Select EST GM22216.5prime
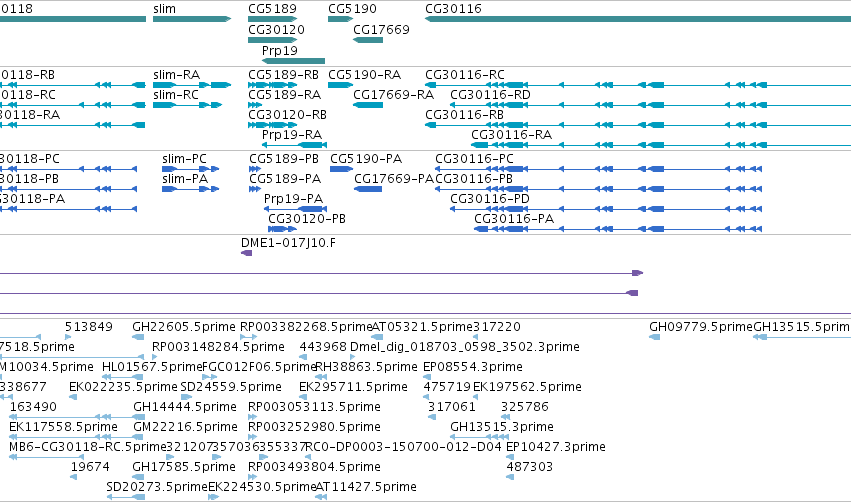This screenshot has width=851, height=502. point(186,427)
